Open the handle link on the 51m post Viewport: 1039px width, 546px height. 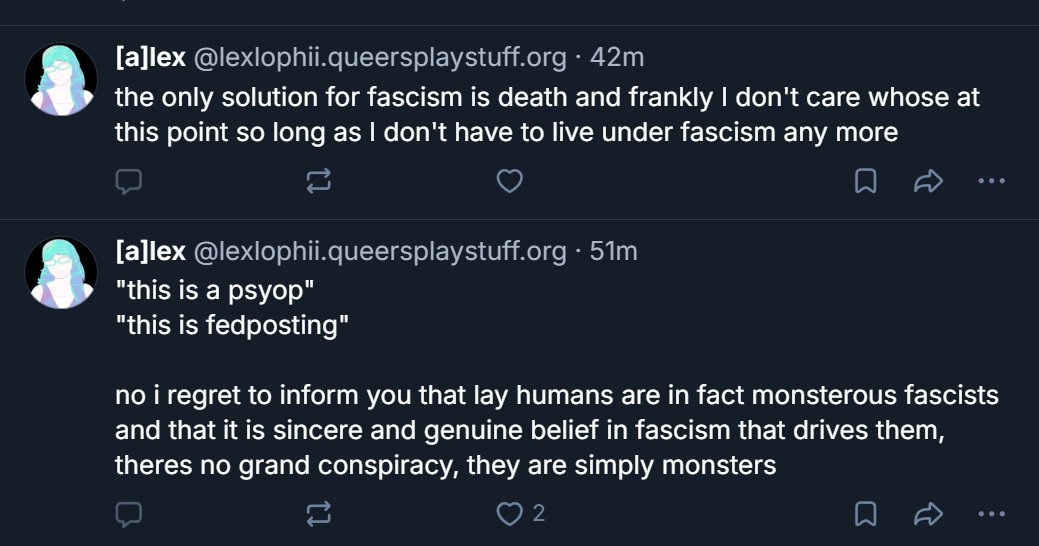click(x=380, y=251)
